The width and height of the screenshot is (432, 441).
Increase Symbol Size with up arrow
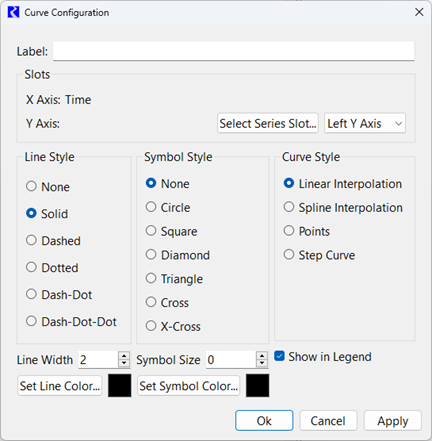pos(262,356)
